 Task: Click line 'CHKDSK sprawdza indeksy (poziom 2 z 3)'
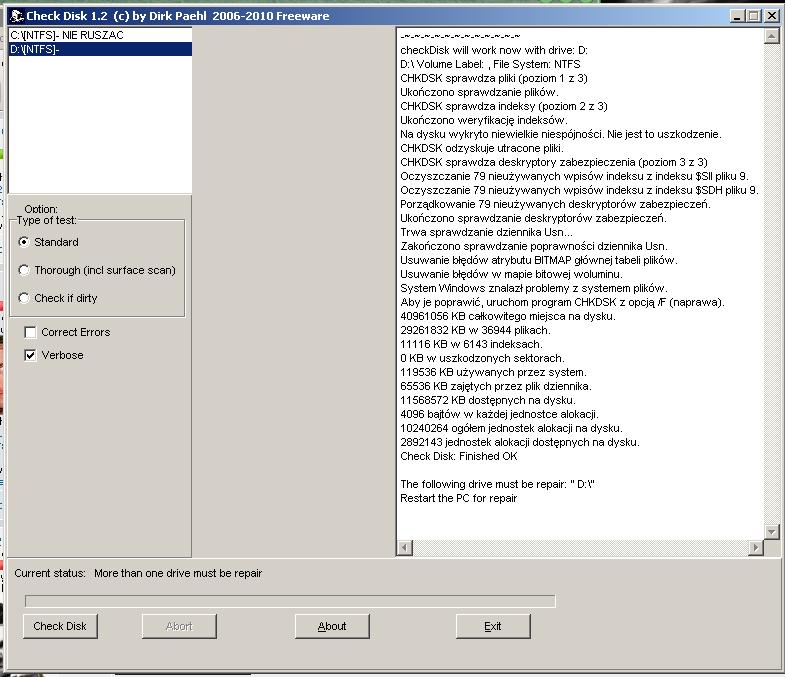504,107
